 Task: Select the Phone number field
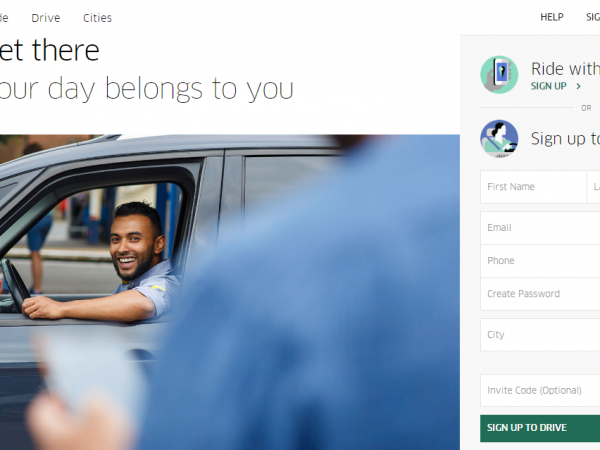540,261
